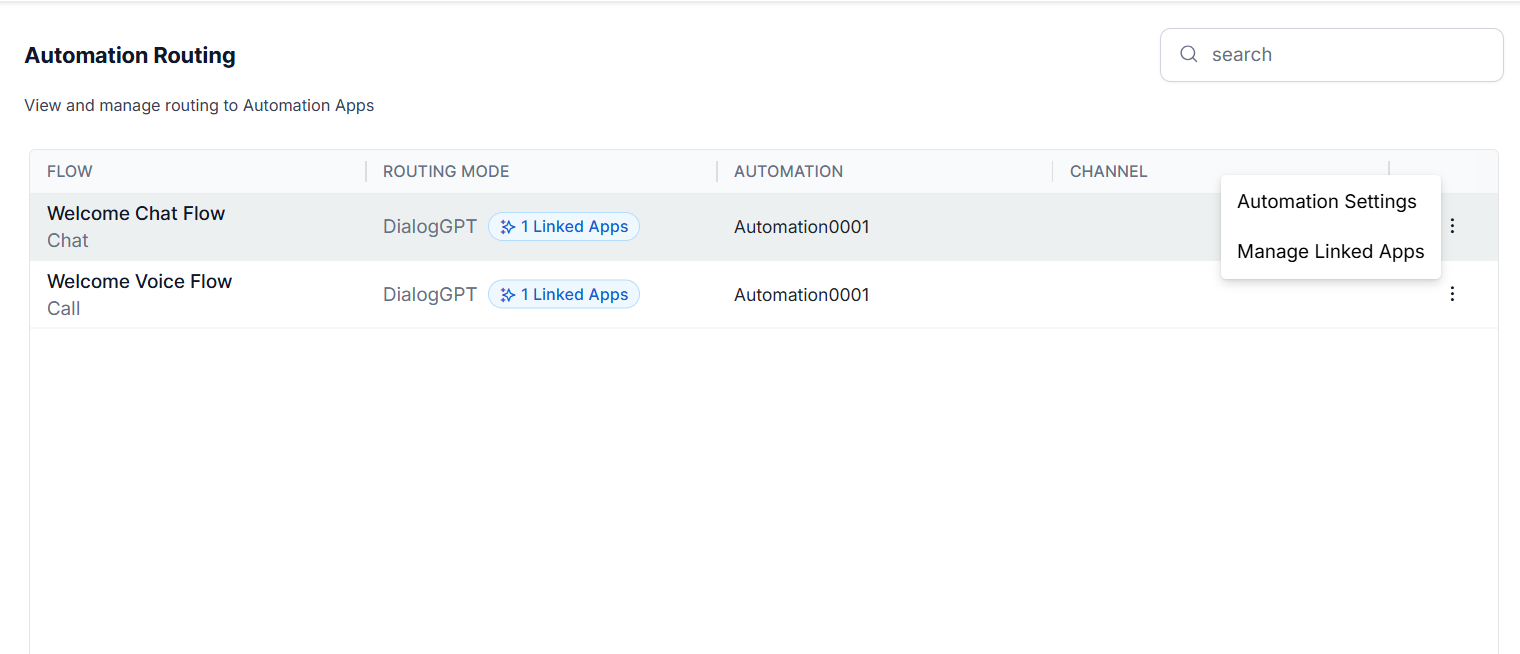The image size is (1520, 654).
Task: Click the AUTOMATION column header
Action: point(788,172)
